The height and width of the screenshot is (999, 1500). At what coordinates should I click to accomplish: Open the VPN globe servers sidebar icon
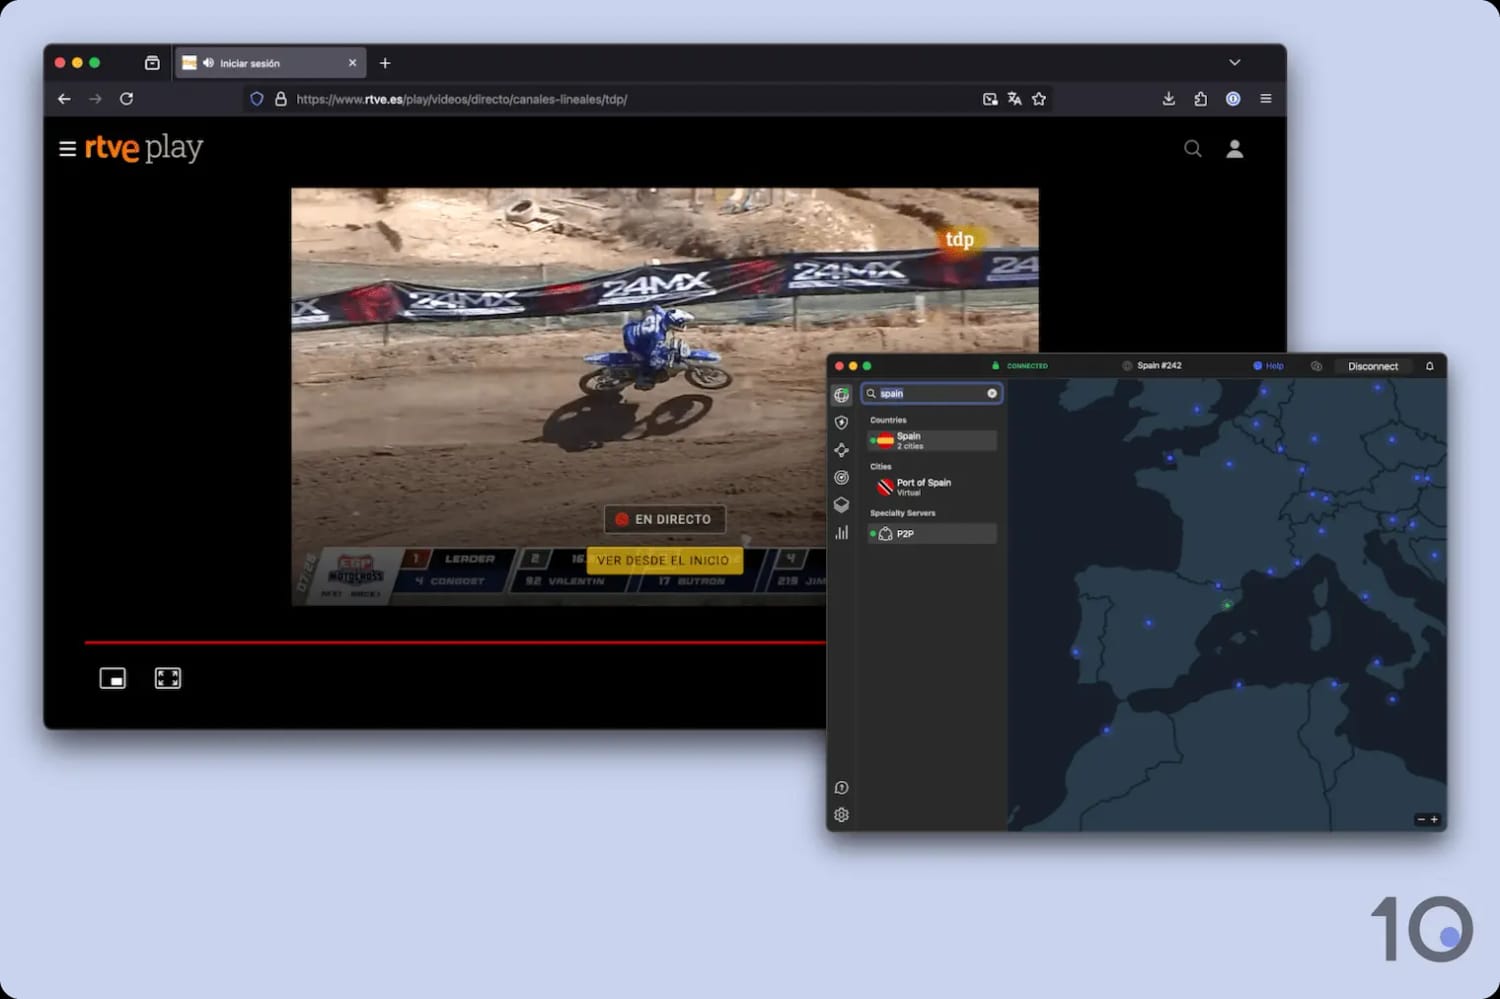coord(841,395)
